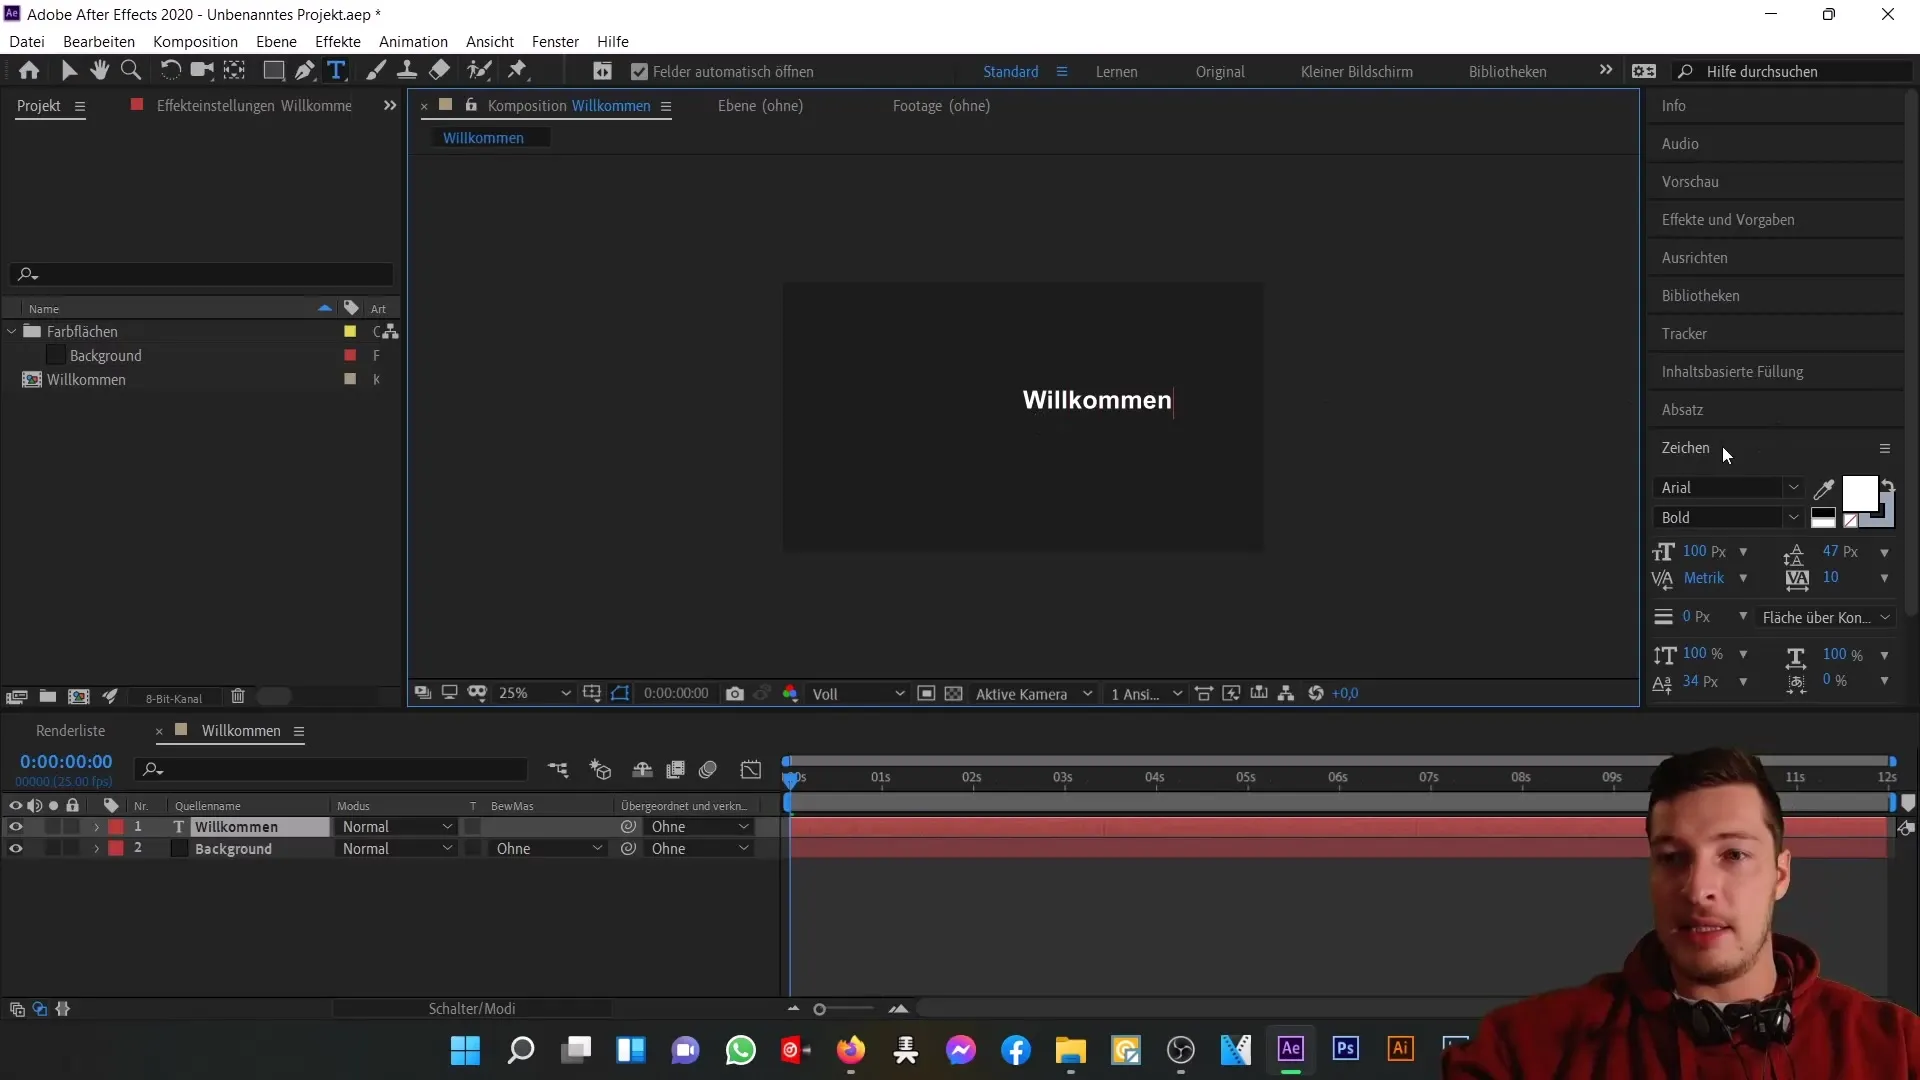Enable motion blur switch in timeline header
The image size is (1920, 1080).
coord(708,769)
